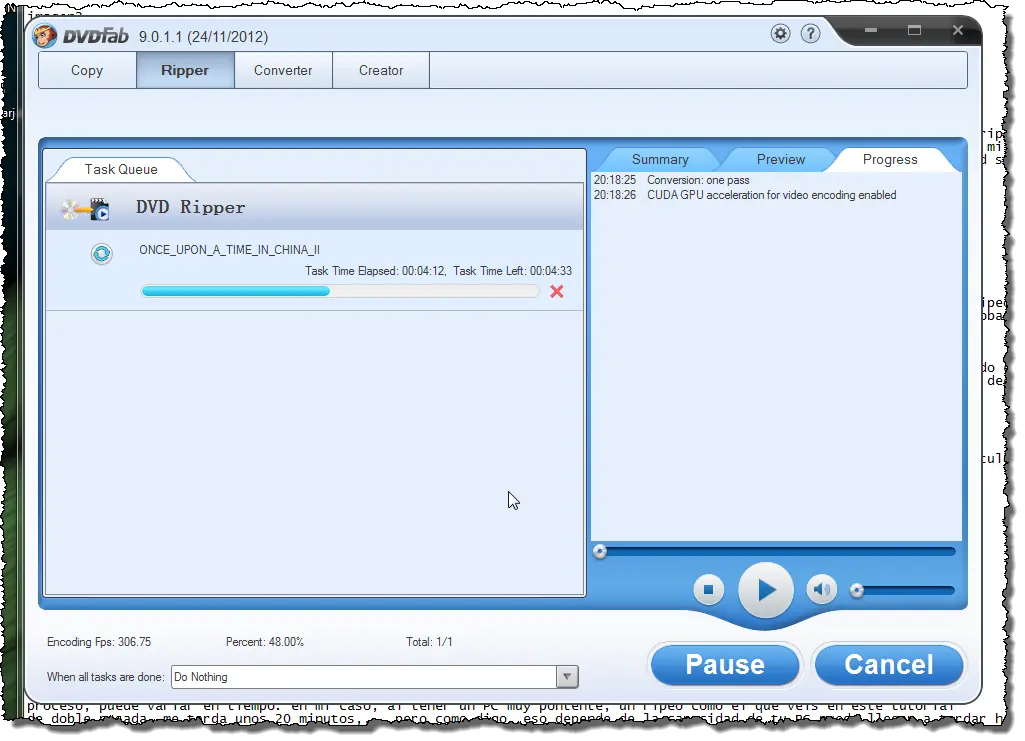Viewport: 1025px width, 741px height.
Task: Select the Progress tab
Action: 890,160
